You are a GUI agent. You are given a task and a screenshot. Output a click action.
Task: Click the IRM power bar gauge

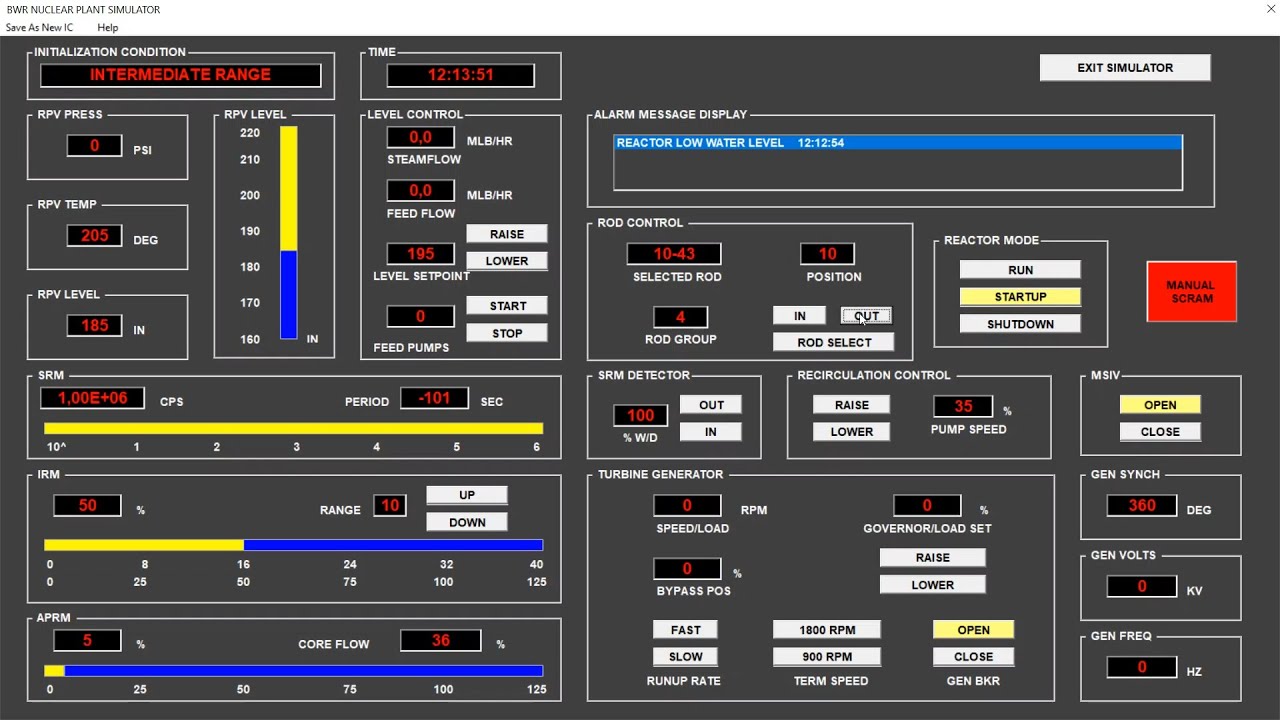(294, 545)
